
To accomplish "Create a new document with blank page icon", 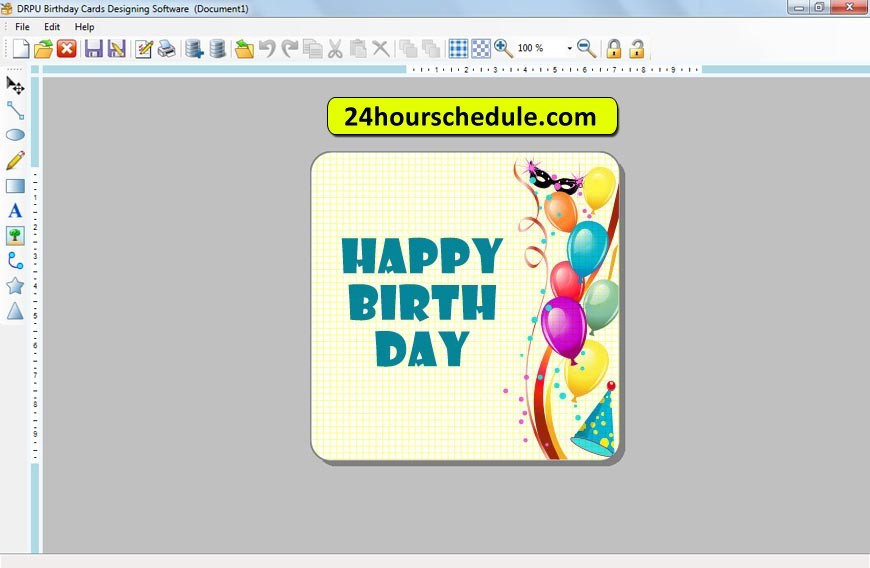I will 21,49.
